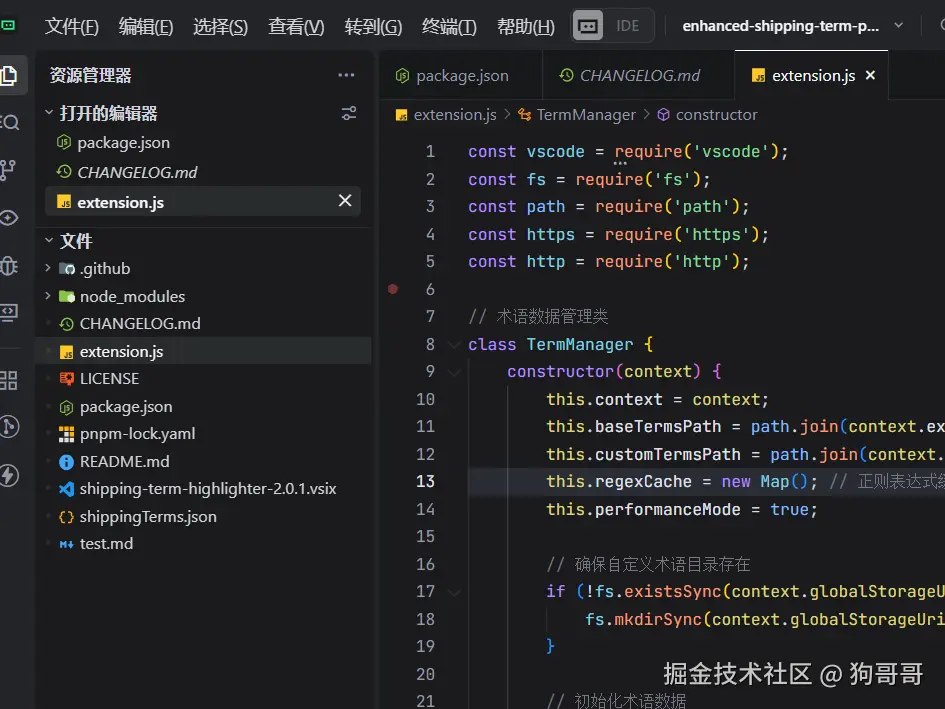Click the settings sliders icon beside 打开的编辑器
Viewport: 945px width, 709px height.
click(x=349, y=113)
